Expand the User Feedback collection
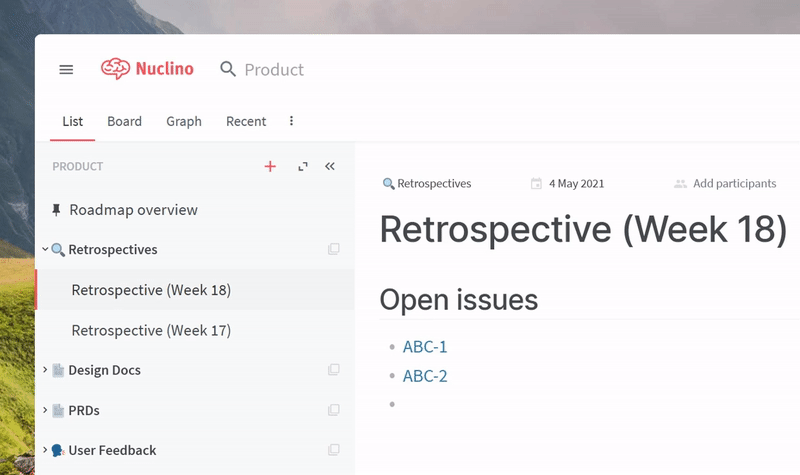The image size is (800, 475). (45, 449)
